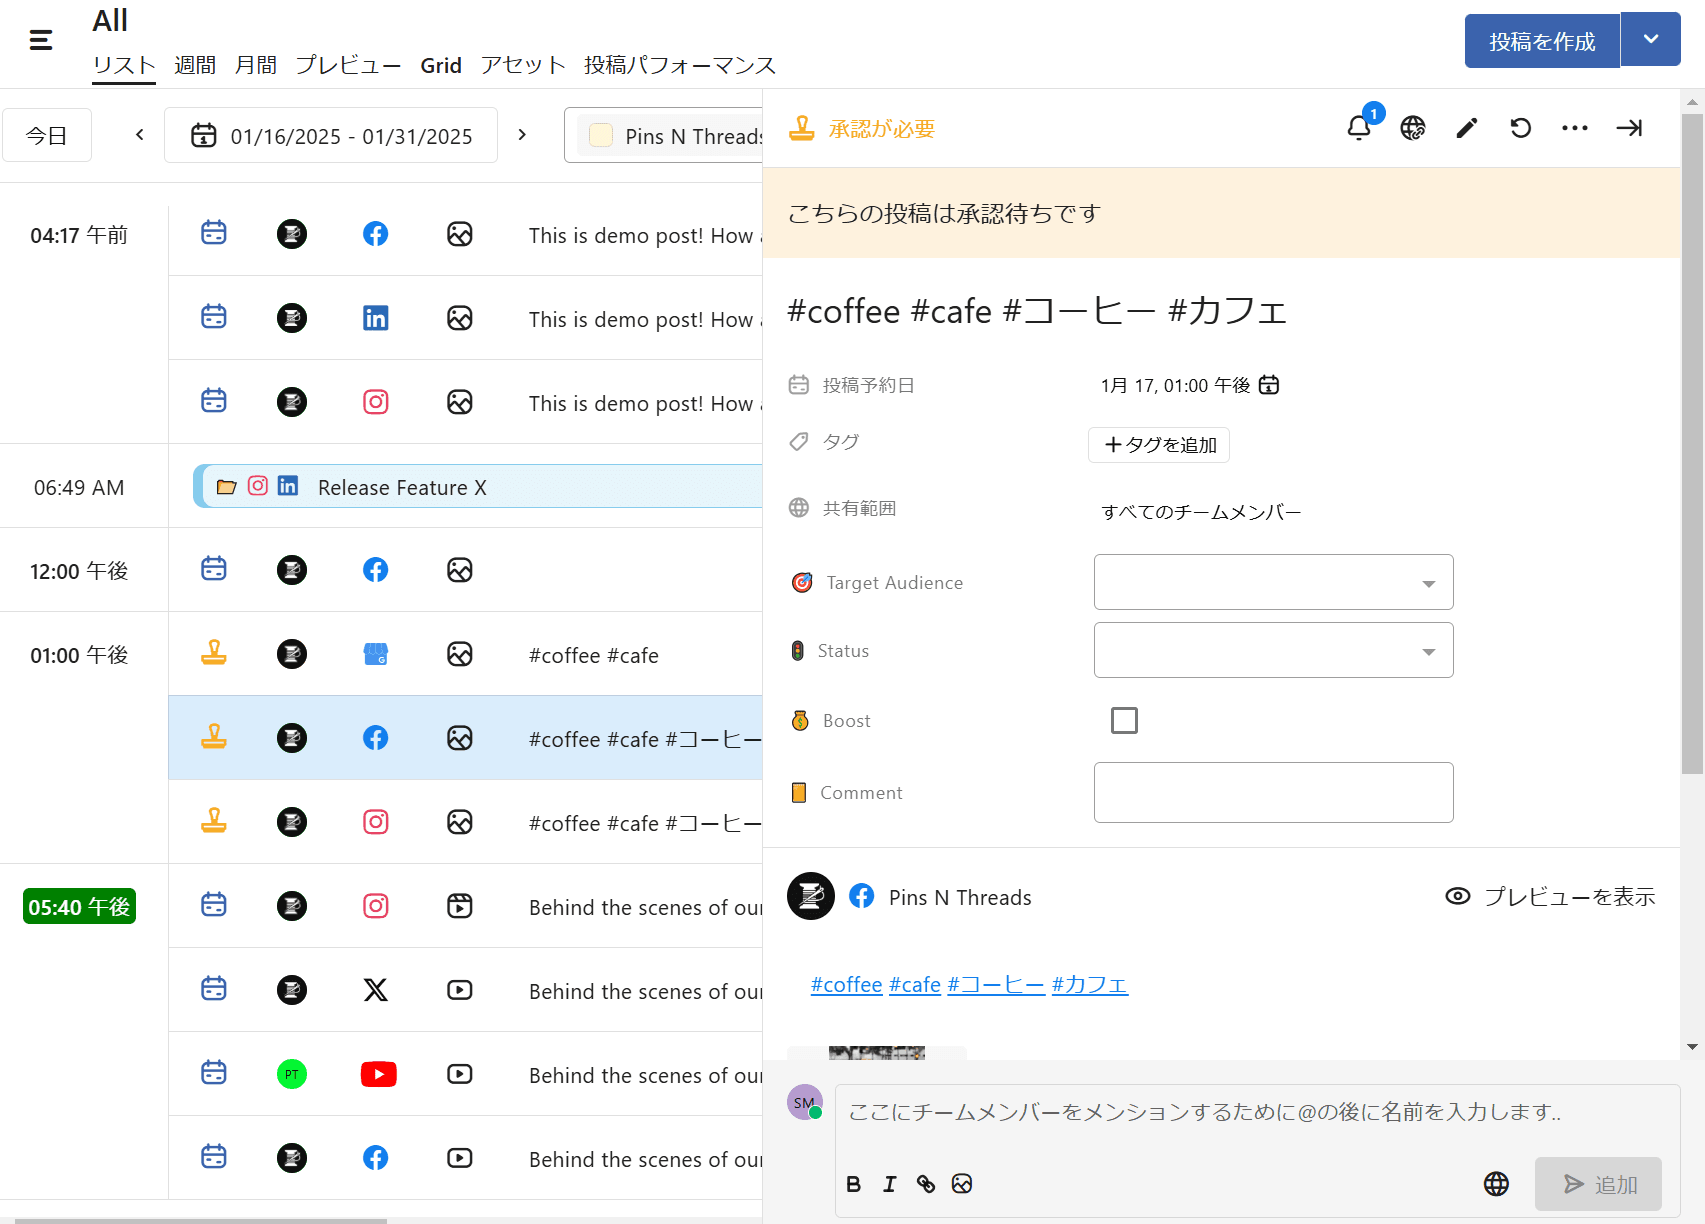This screenshot has height=1224, width=1705.
Task: Click the 承認が必要 status label
Action: click(882, 128)
